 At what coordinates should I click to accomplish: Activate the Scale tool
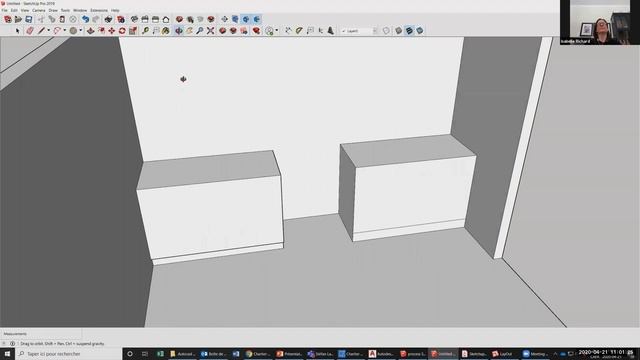coord(133,31)
